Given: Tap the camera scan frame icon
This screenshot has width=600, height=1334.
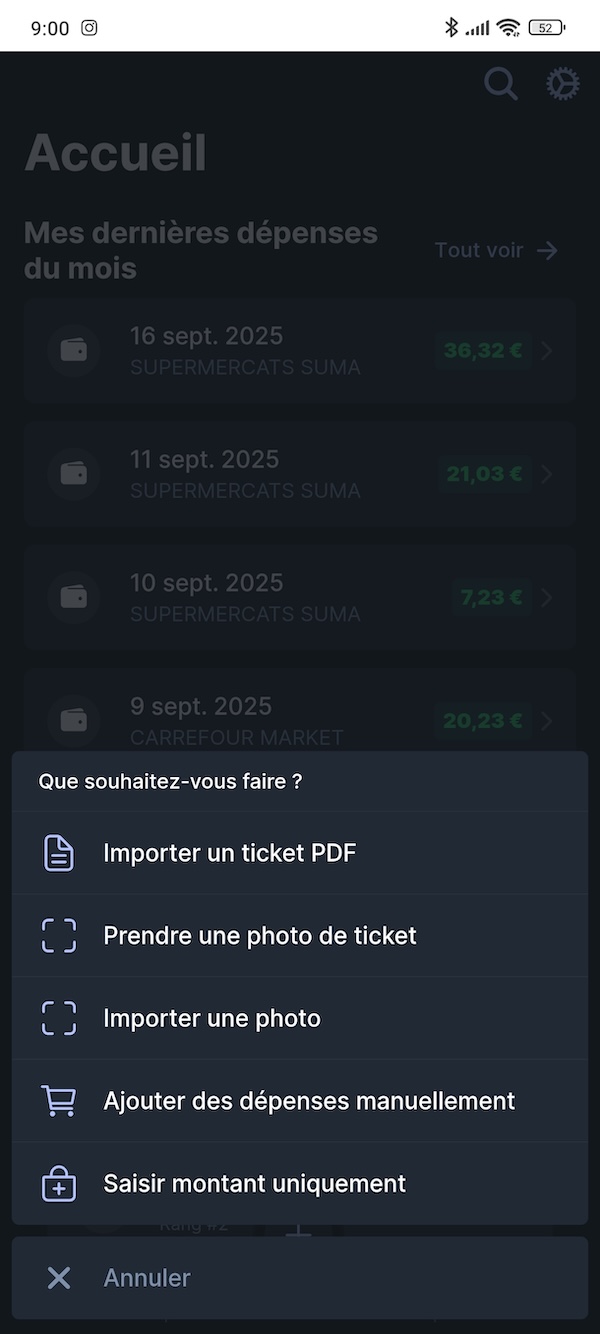Looking at the screenshot, I should 59,936.
